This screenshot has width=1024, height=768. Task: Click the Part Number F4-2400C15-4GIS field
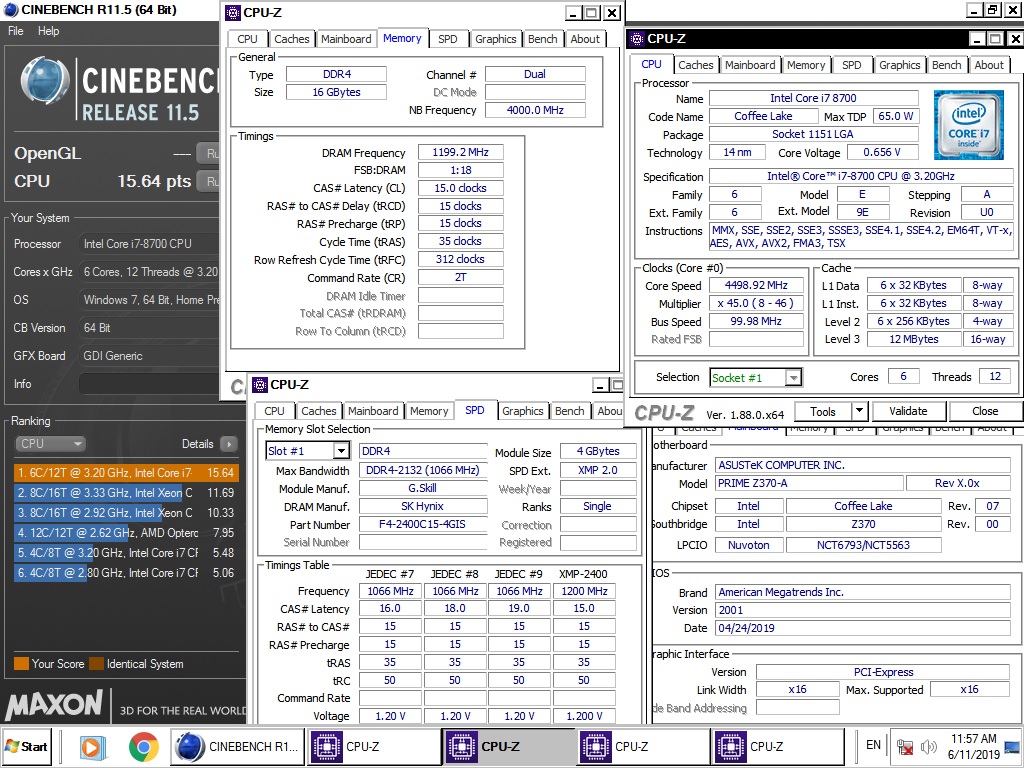[x=423, y=524]
